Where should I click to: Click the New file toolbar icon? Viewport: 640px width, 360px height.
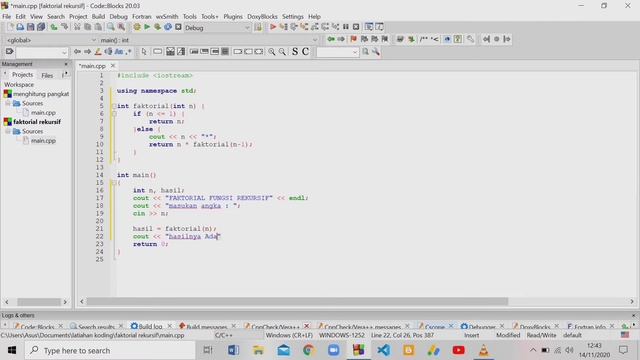pos(10,27)
